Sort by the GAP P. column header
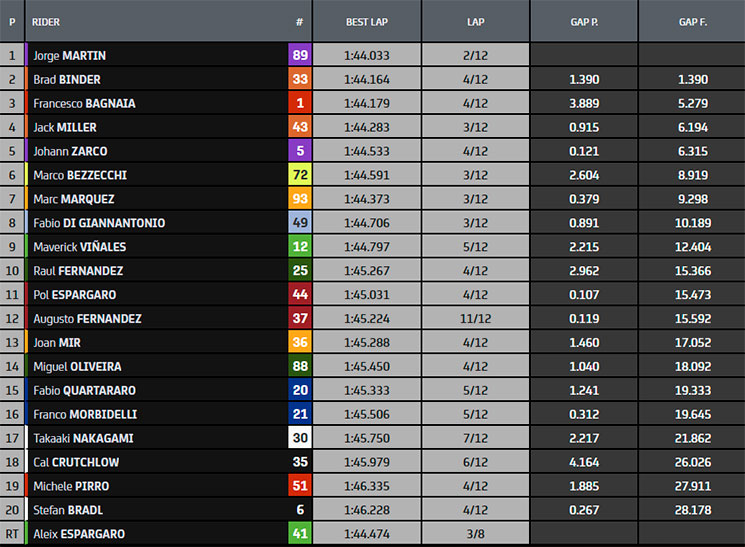 pos(584,20)
